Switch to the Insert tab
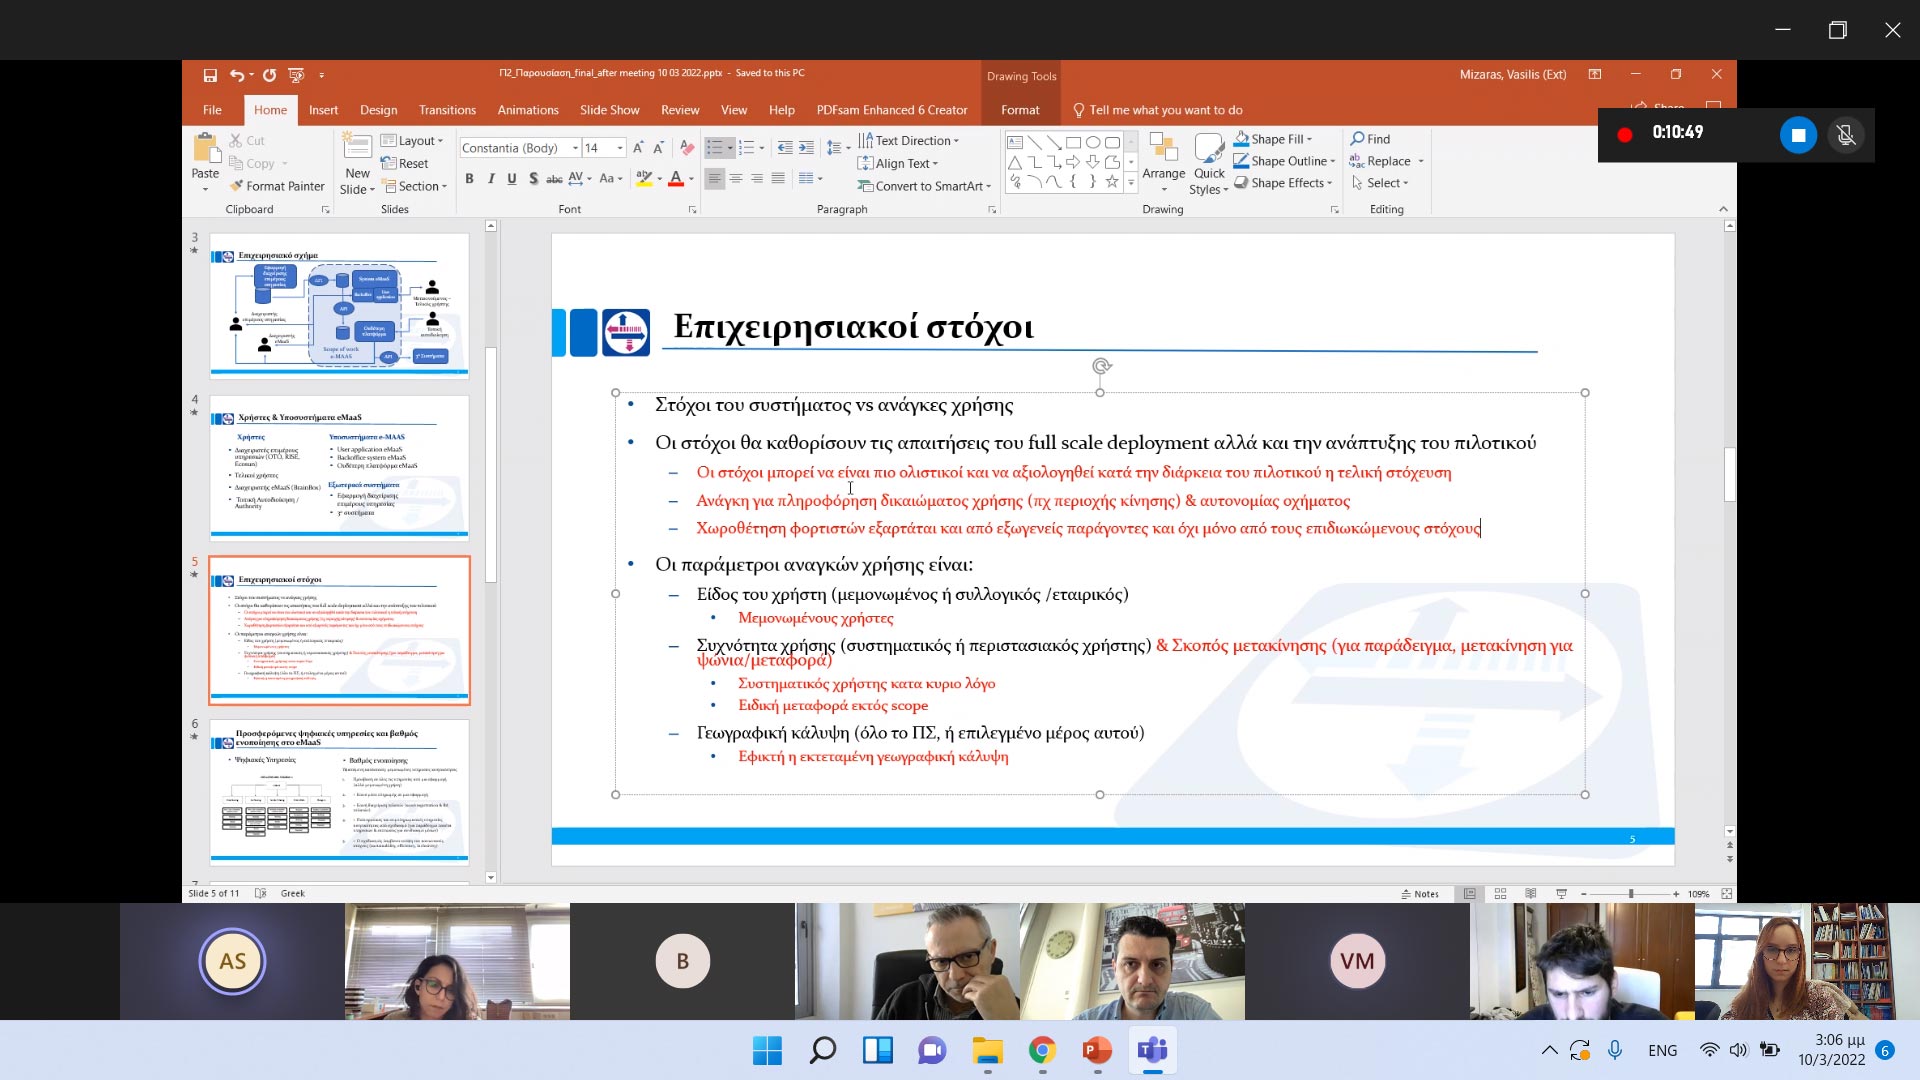 [x=323, y=110]
